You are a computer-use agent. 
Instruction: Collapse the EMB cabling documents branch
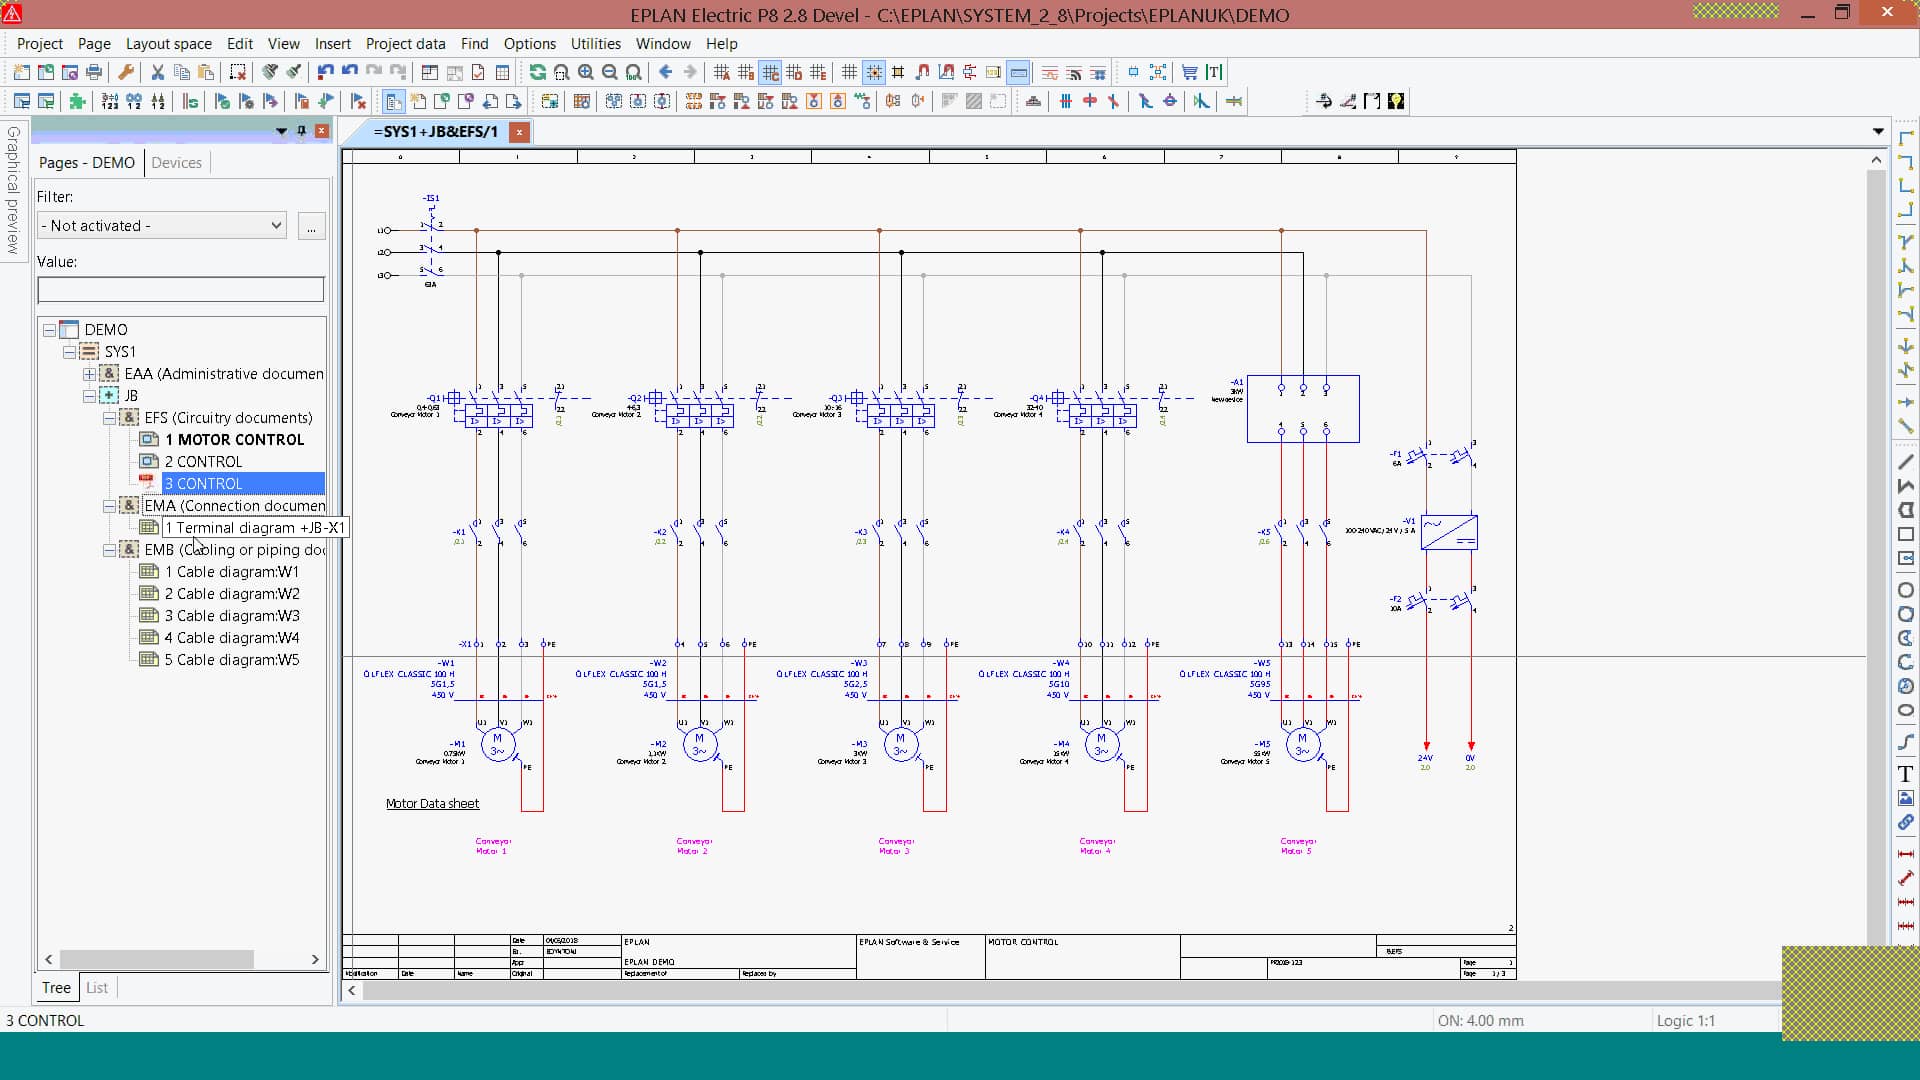[x=110, y=550]
